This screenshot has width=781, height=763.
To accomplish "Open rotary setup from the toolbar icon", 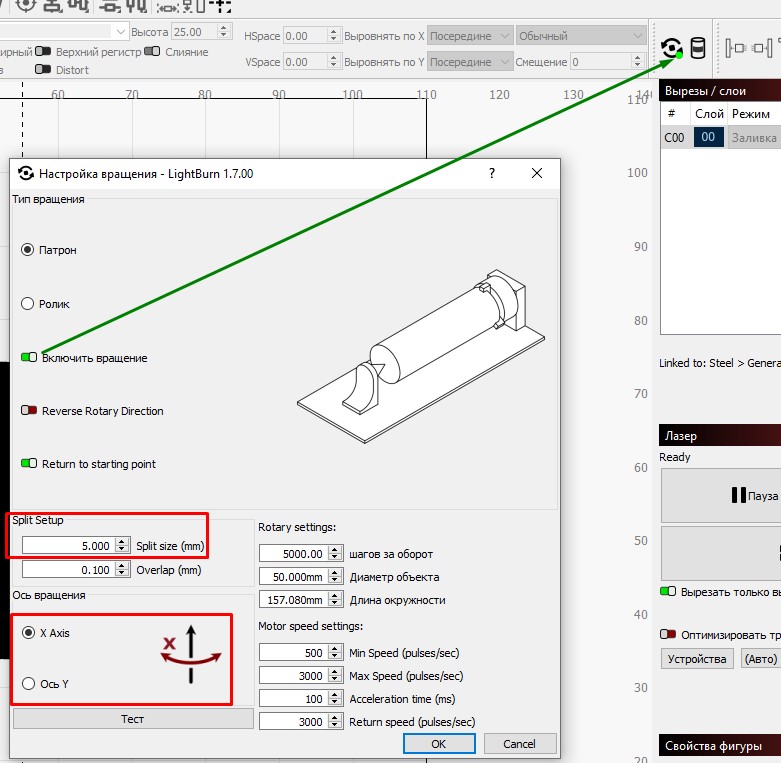I will tap(673, 48).
